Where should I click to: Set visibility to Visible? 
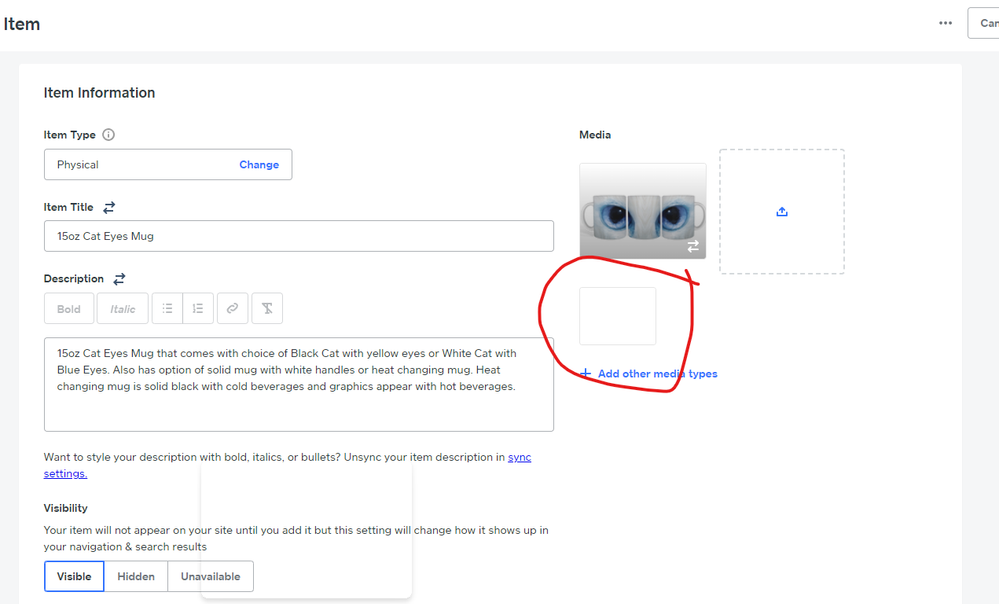click(74, 576)
